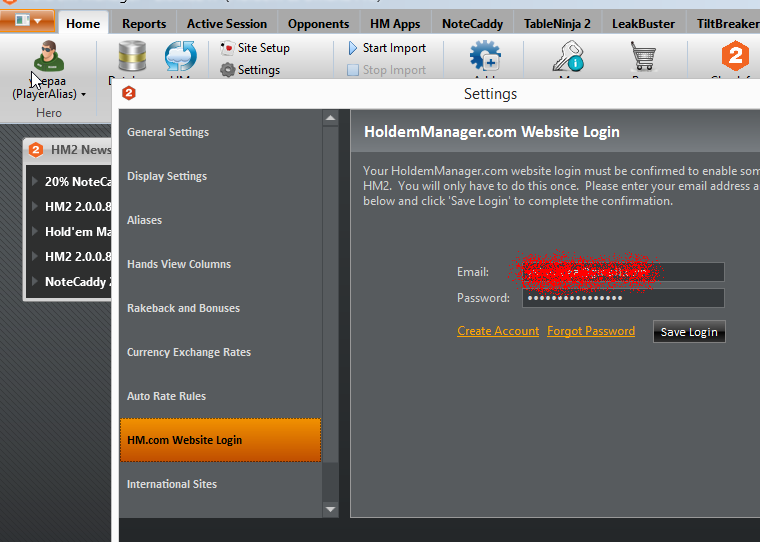Open the Reports tab

pos(144,23)
